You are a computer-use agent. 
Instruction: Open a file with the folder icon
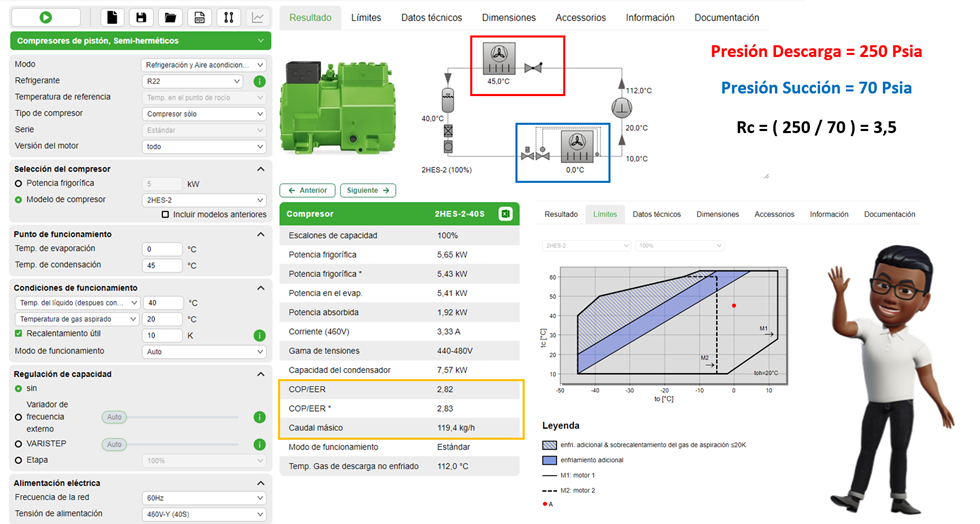coord(170,18)
